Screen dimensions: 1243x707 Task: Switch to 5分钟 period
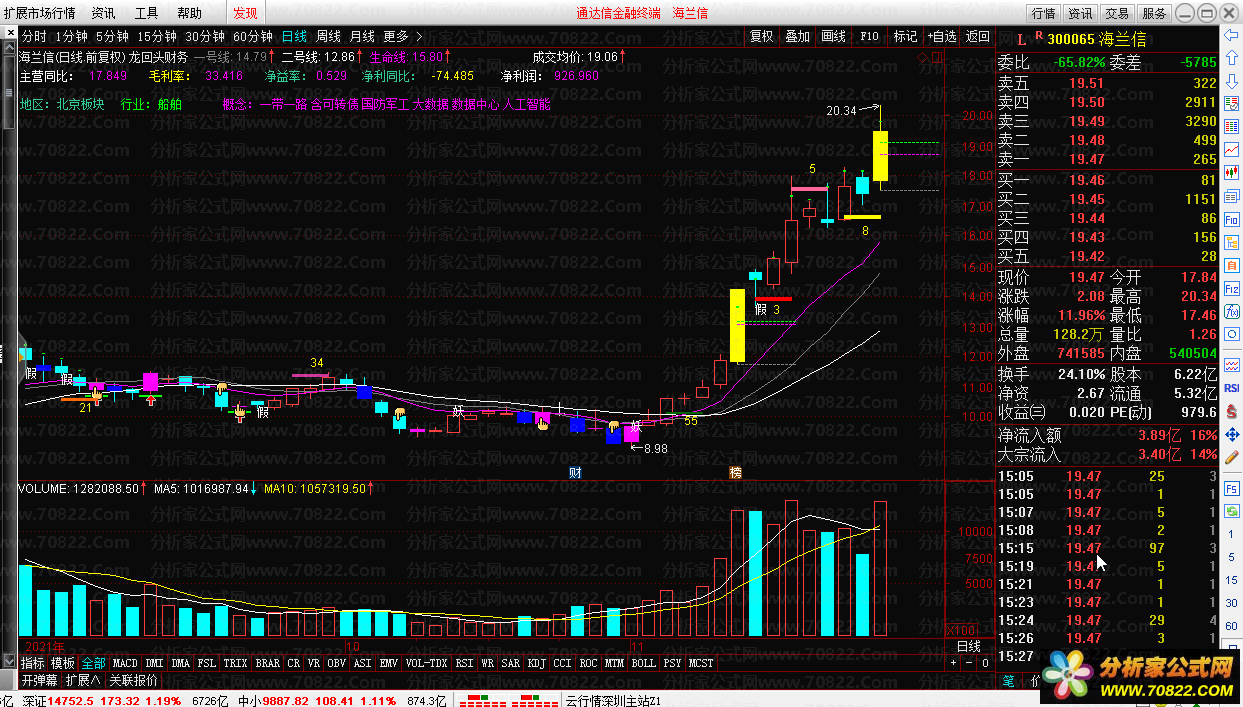tap(112, 36)
